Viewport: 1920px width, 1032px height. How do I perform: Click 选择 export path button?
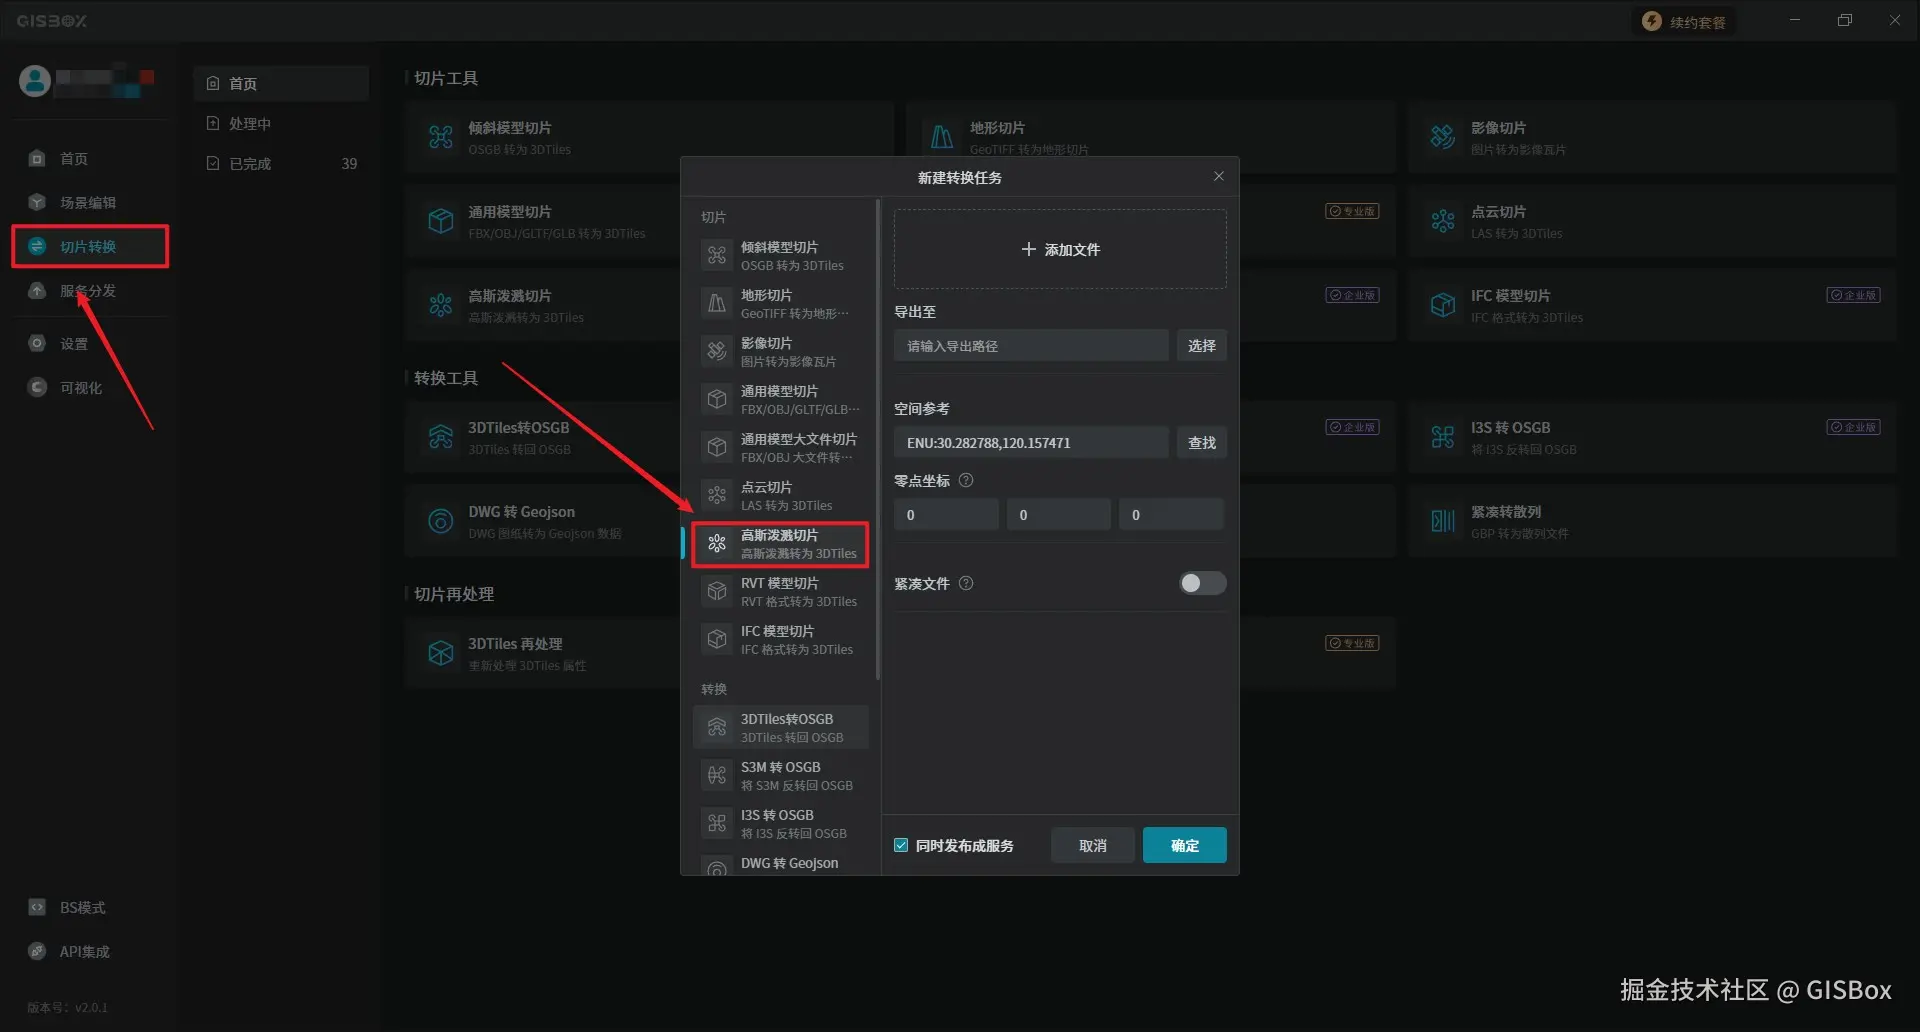[x=1202, y=346]
